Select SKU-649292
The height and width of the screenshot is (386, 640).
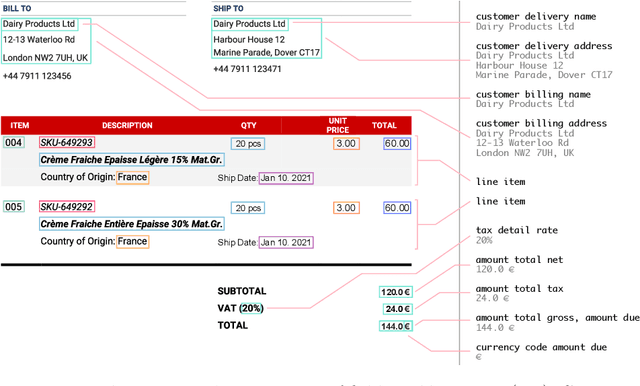click(x=67, y=206)
